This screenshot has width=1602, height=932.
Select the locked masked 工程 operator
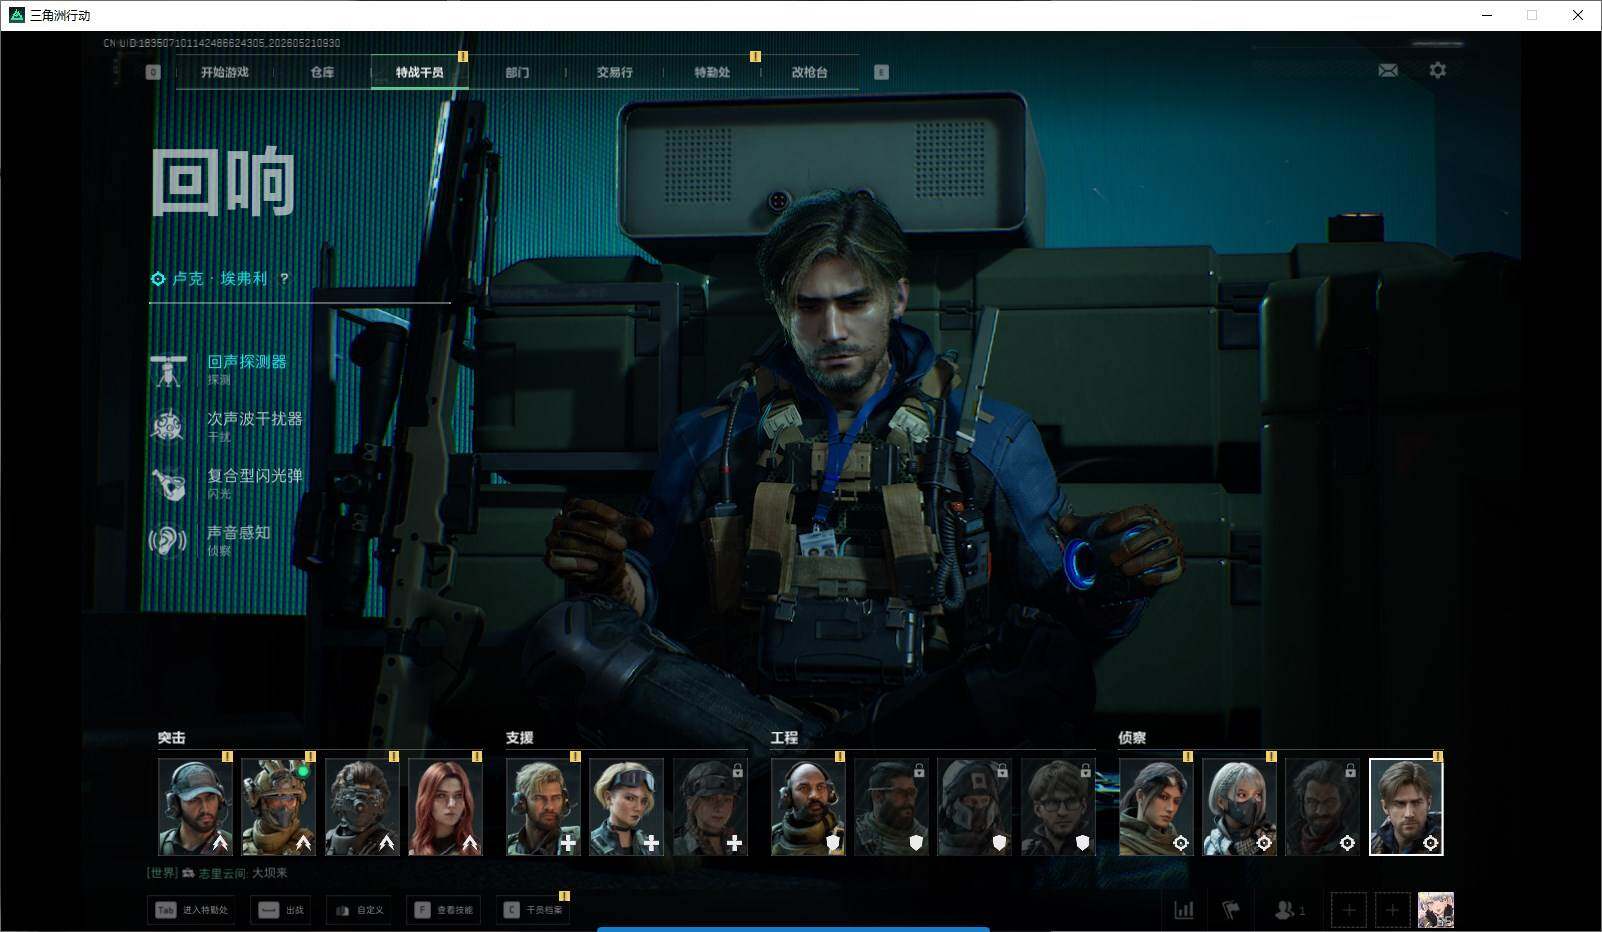click(x=974, y=806)
